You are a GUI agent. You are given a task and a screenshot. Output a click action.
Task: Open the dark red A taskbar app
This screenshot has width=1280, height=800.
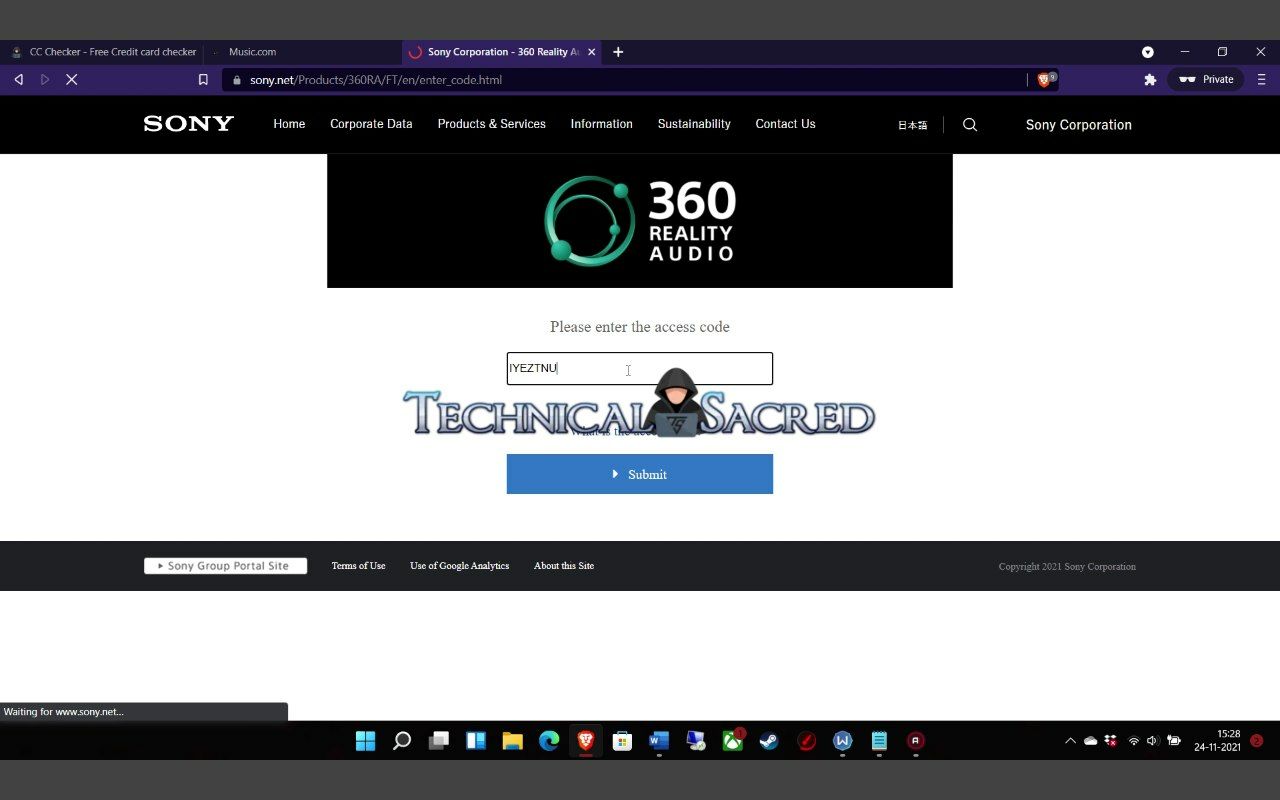[x=916, y=741]
